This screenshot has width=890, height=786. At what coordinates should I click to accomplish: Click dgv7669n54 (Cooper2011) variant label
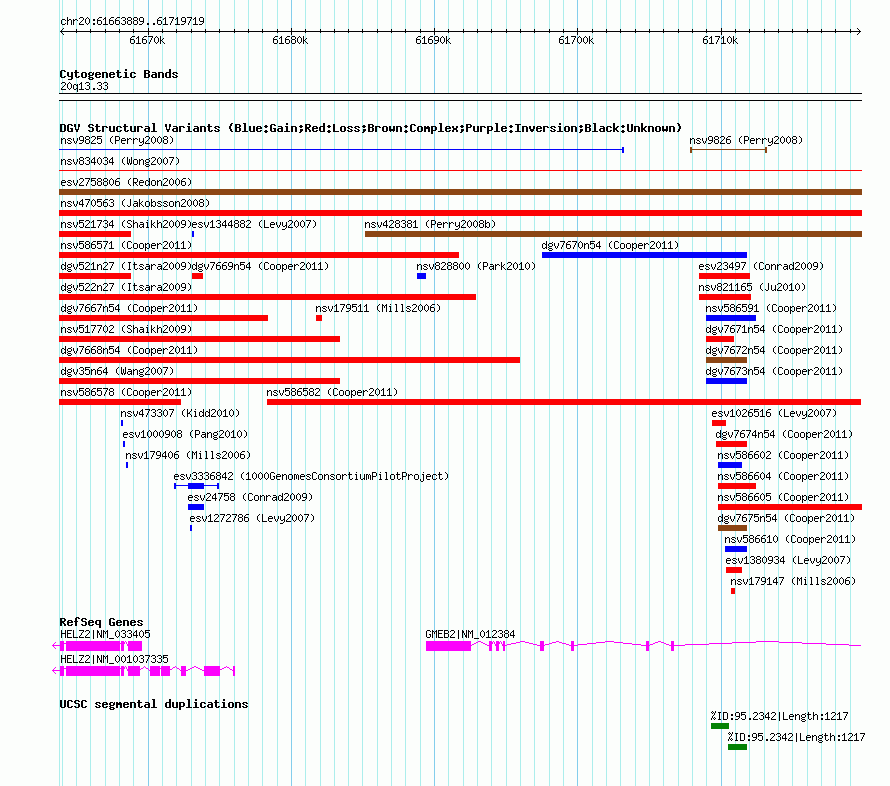point(261,266)
